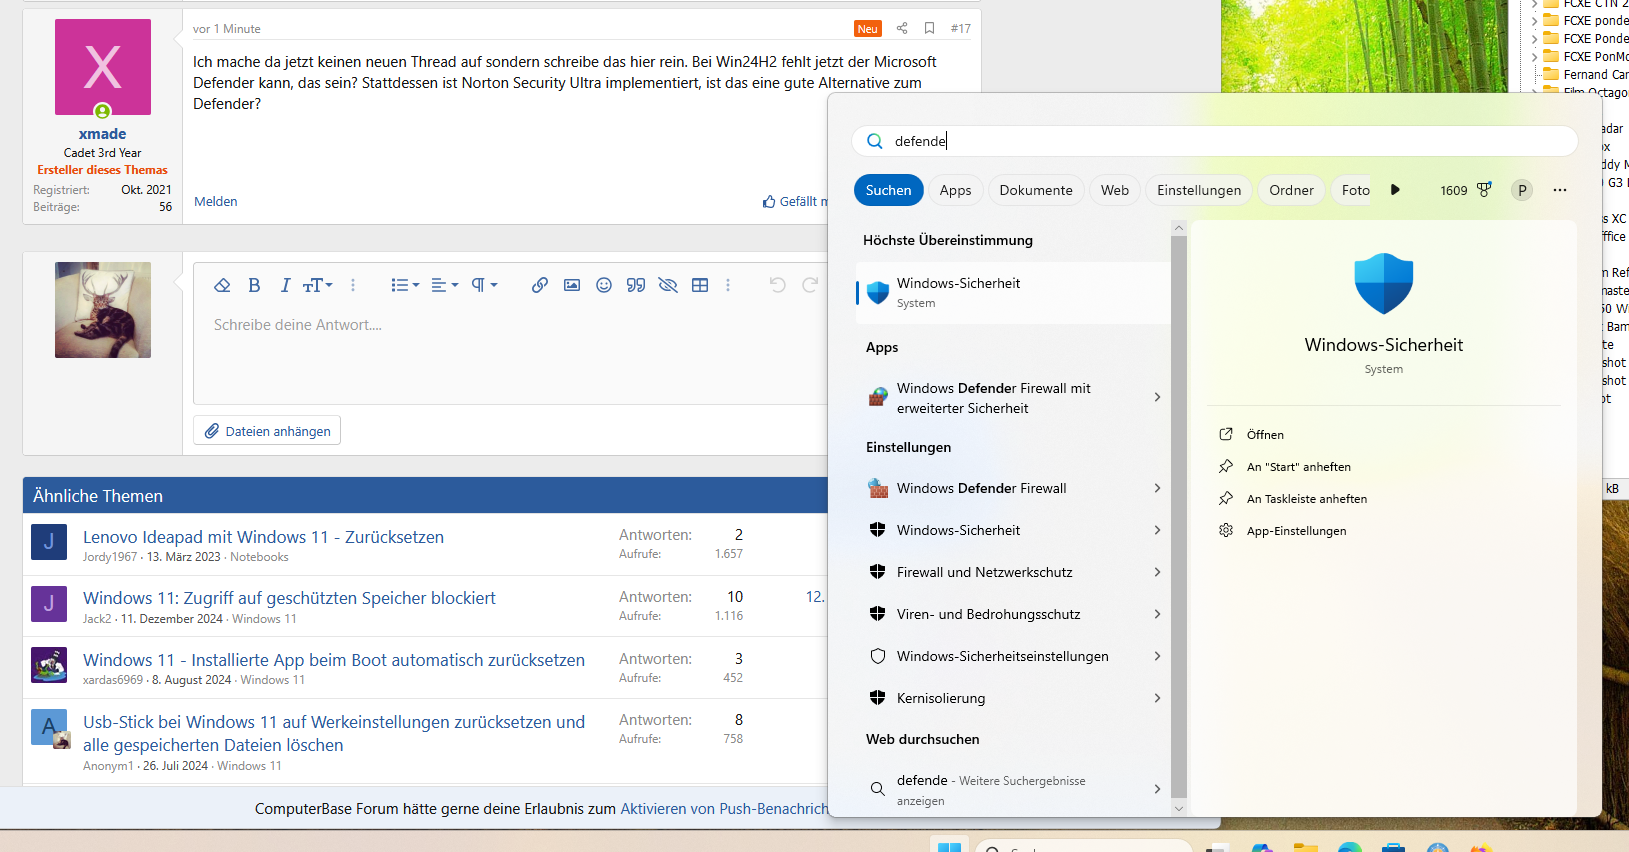Screen dimensions: 1629x852
Task: Click An "Start" anheften
Action: [x=1298, y=466]
